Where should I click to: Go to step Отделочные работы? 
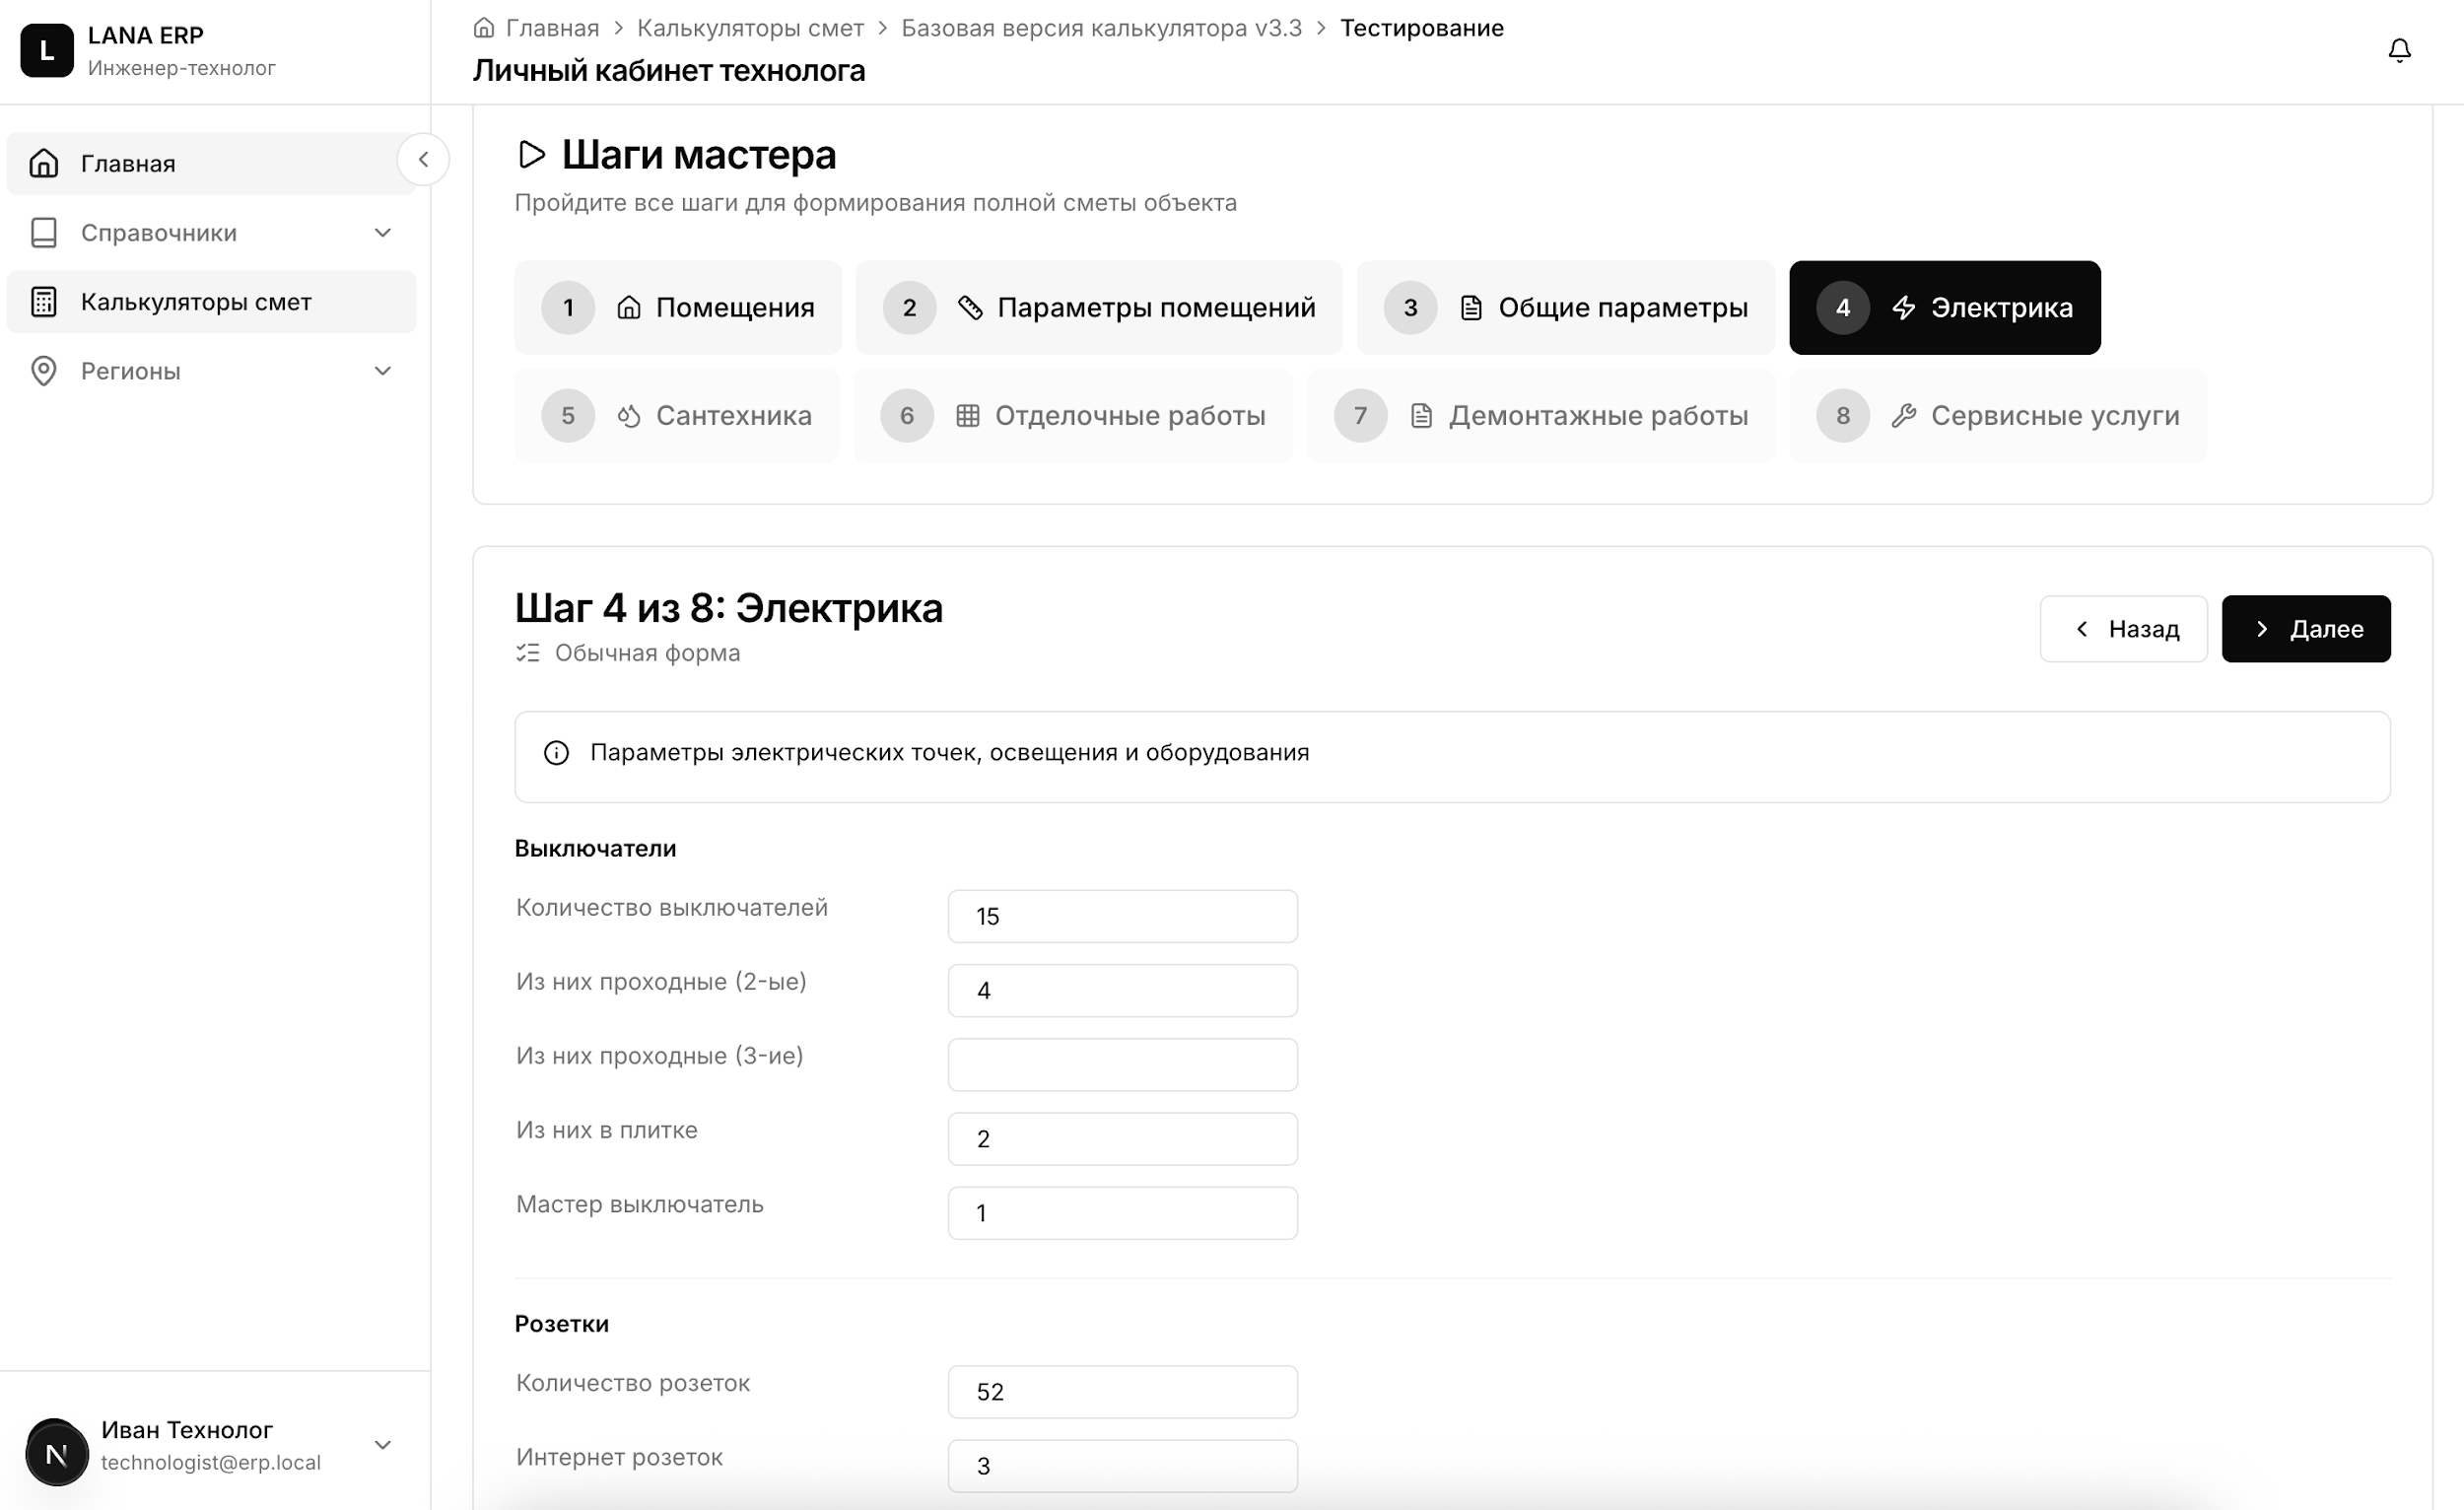click(1073, 416)
